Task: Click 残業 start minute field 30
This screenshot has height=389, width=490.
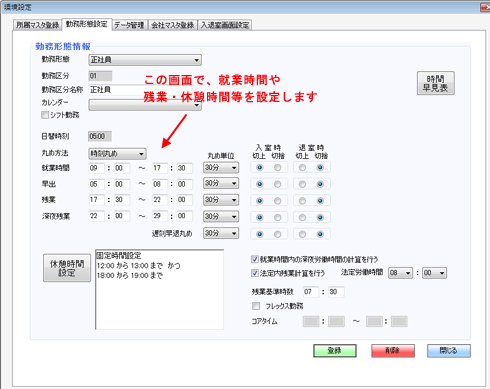Action: pyautogui.click(x=122, y=200)
